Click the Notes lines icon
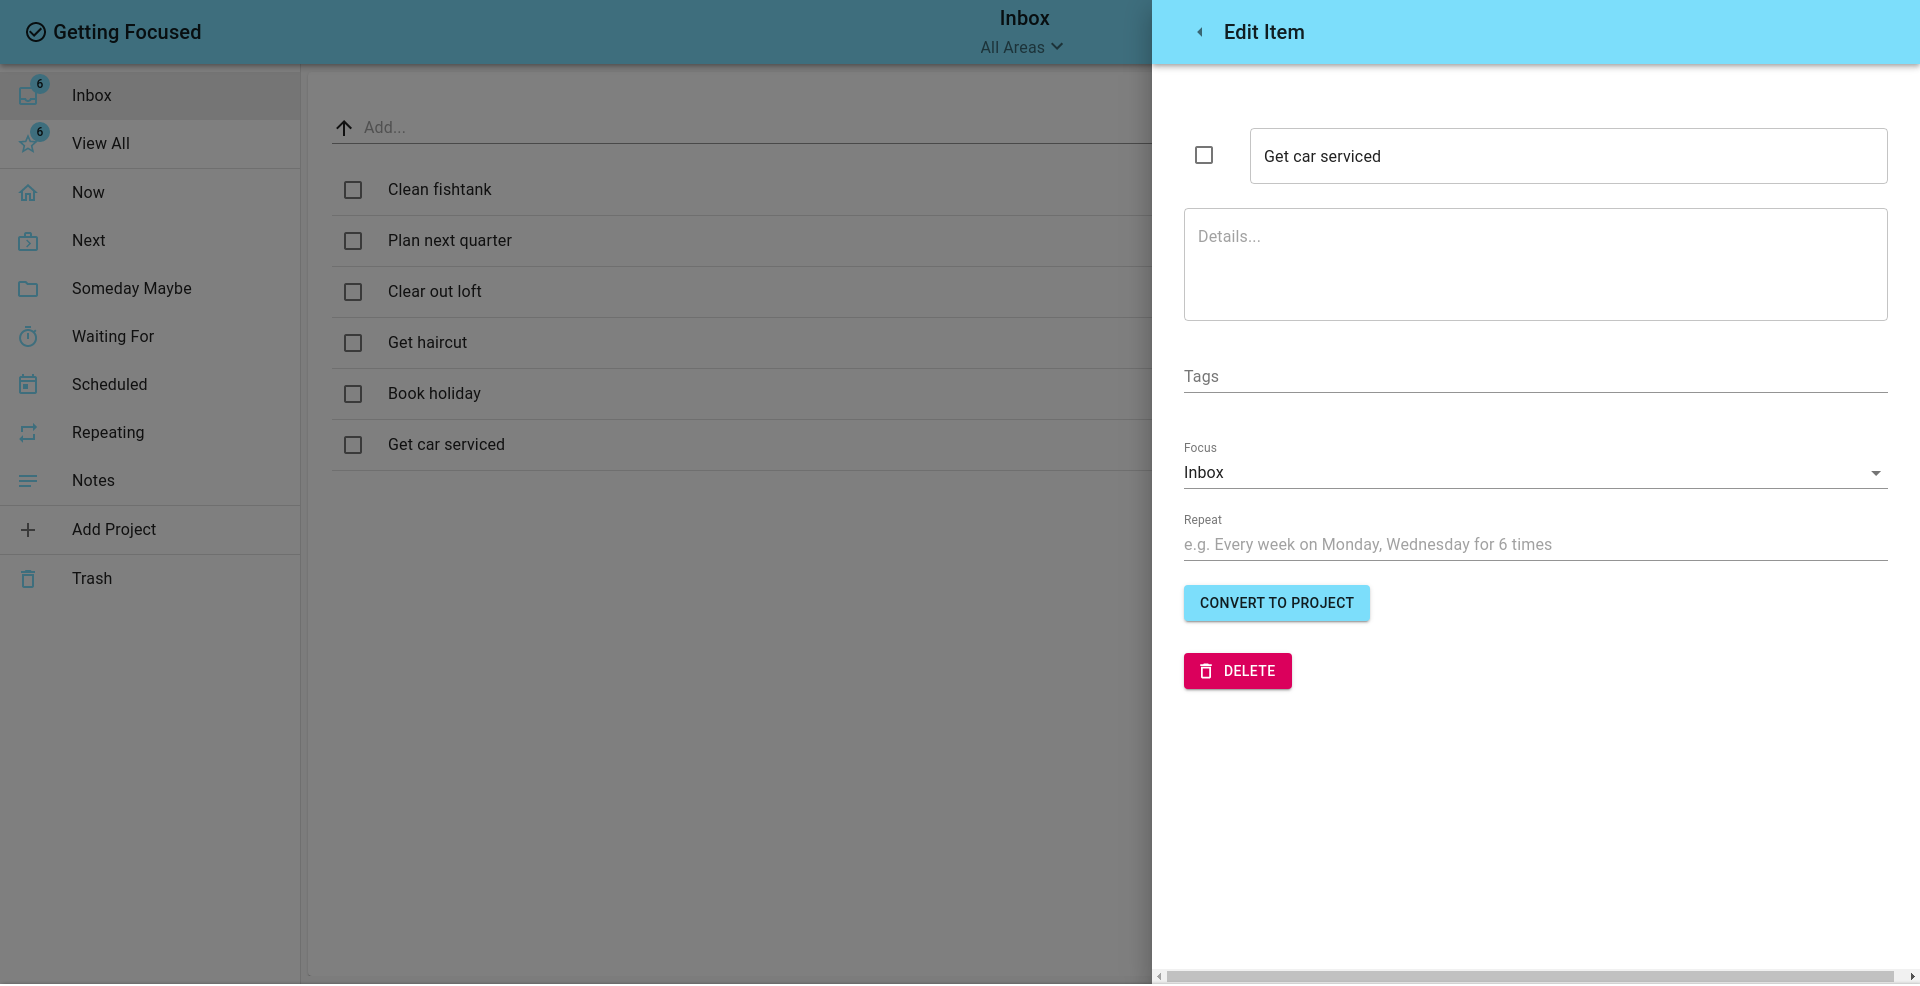Viewport: 1920px width, 986px height. 28,481
